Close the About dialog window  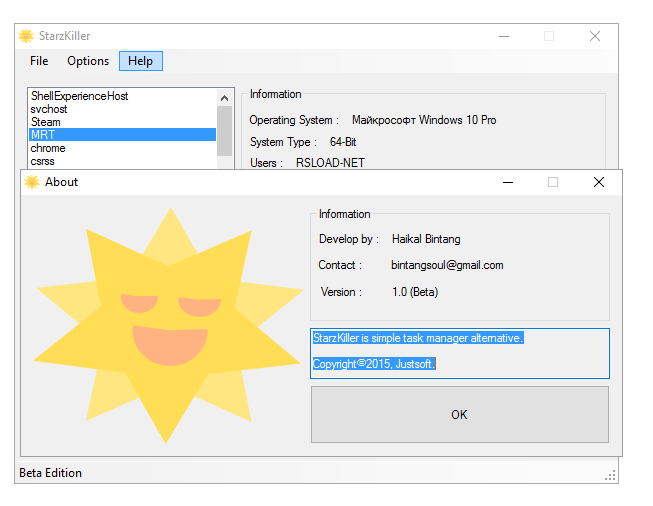[x=599, y=182]
